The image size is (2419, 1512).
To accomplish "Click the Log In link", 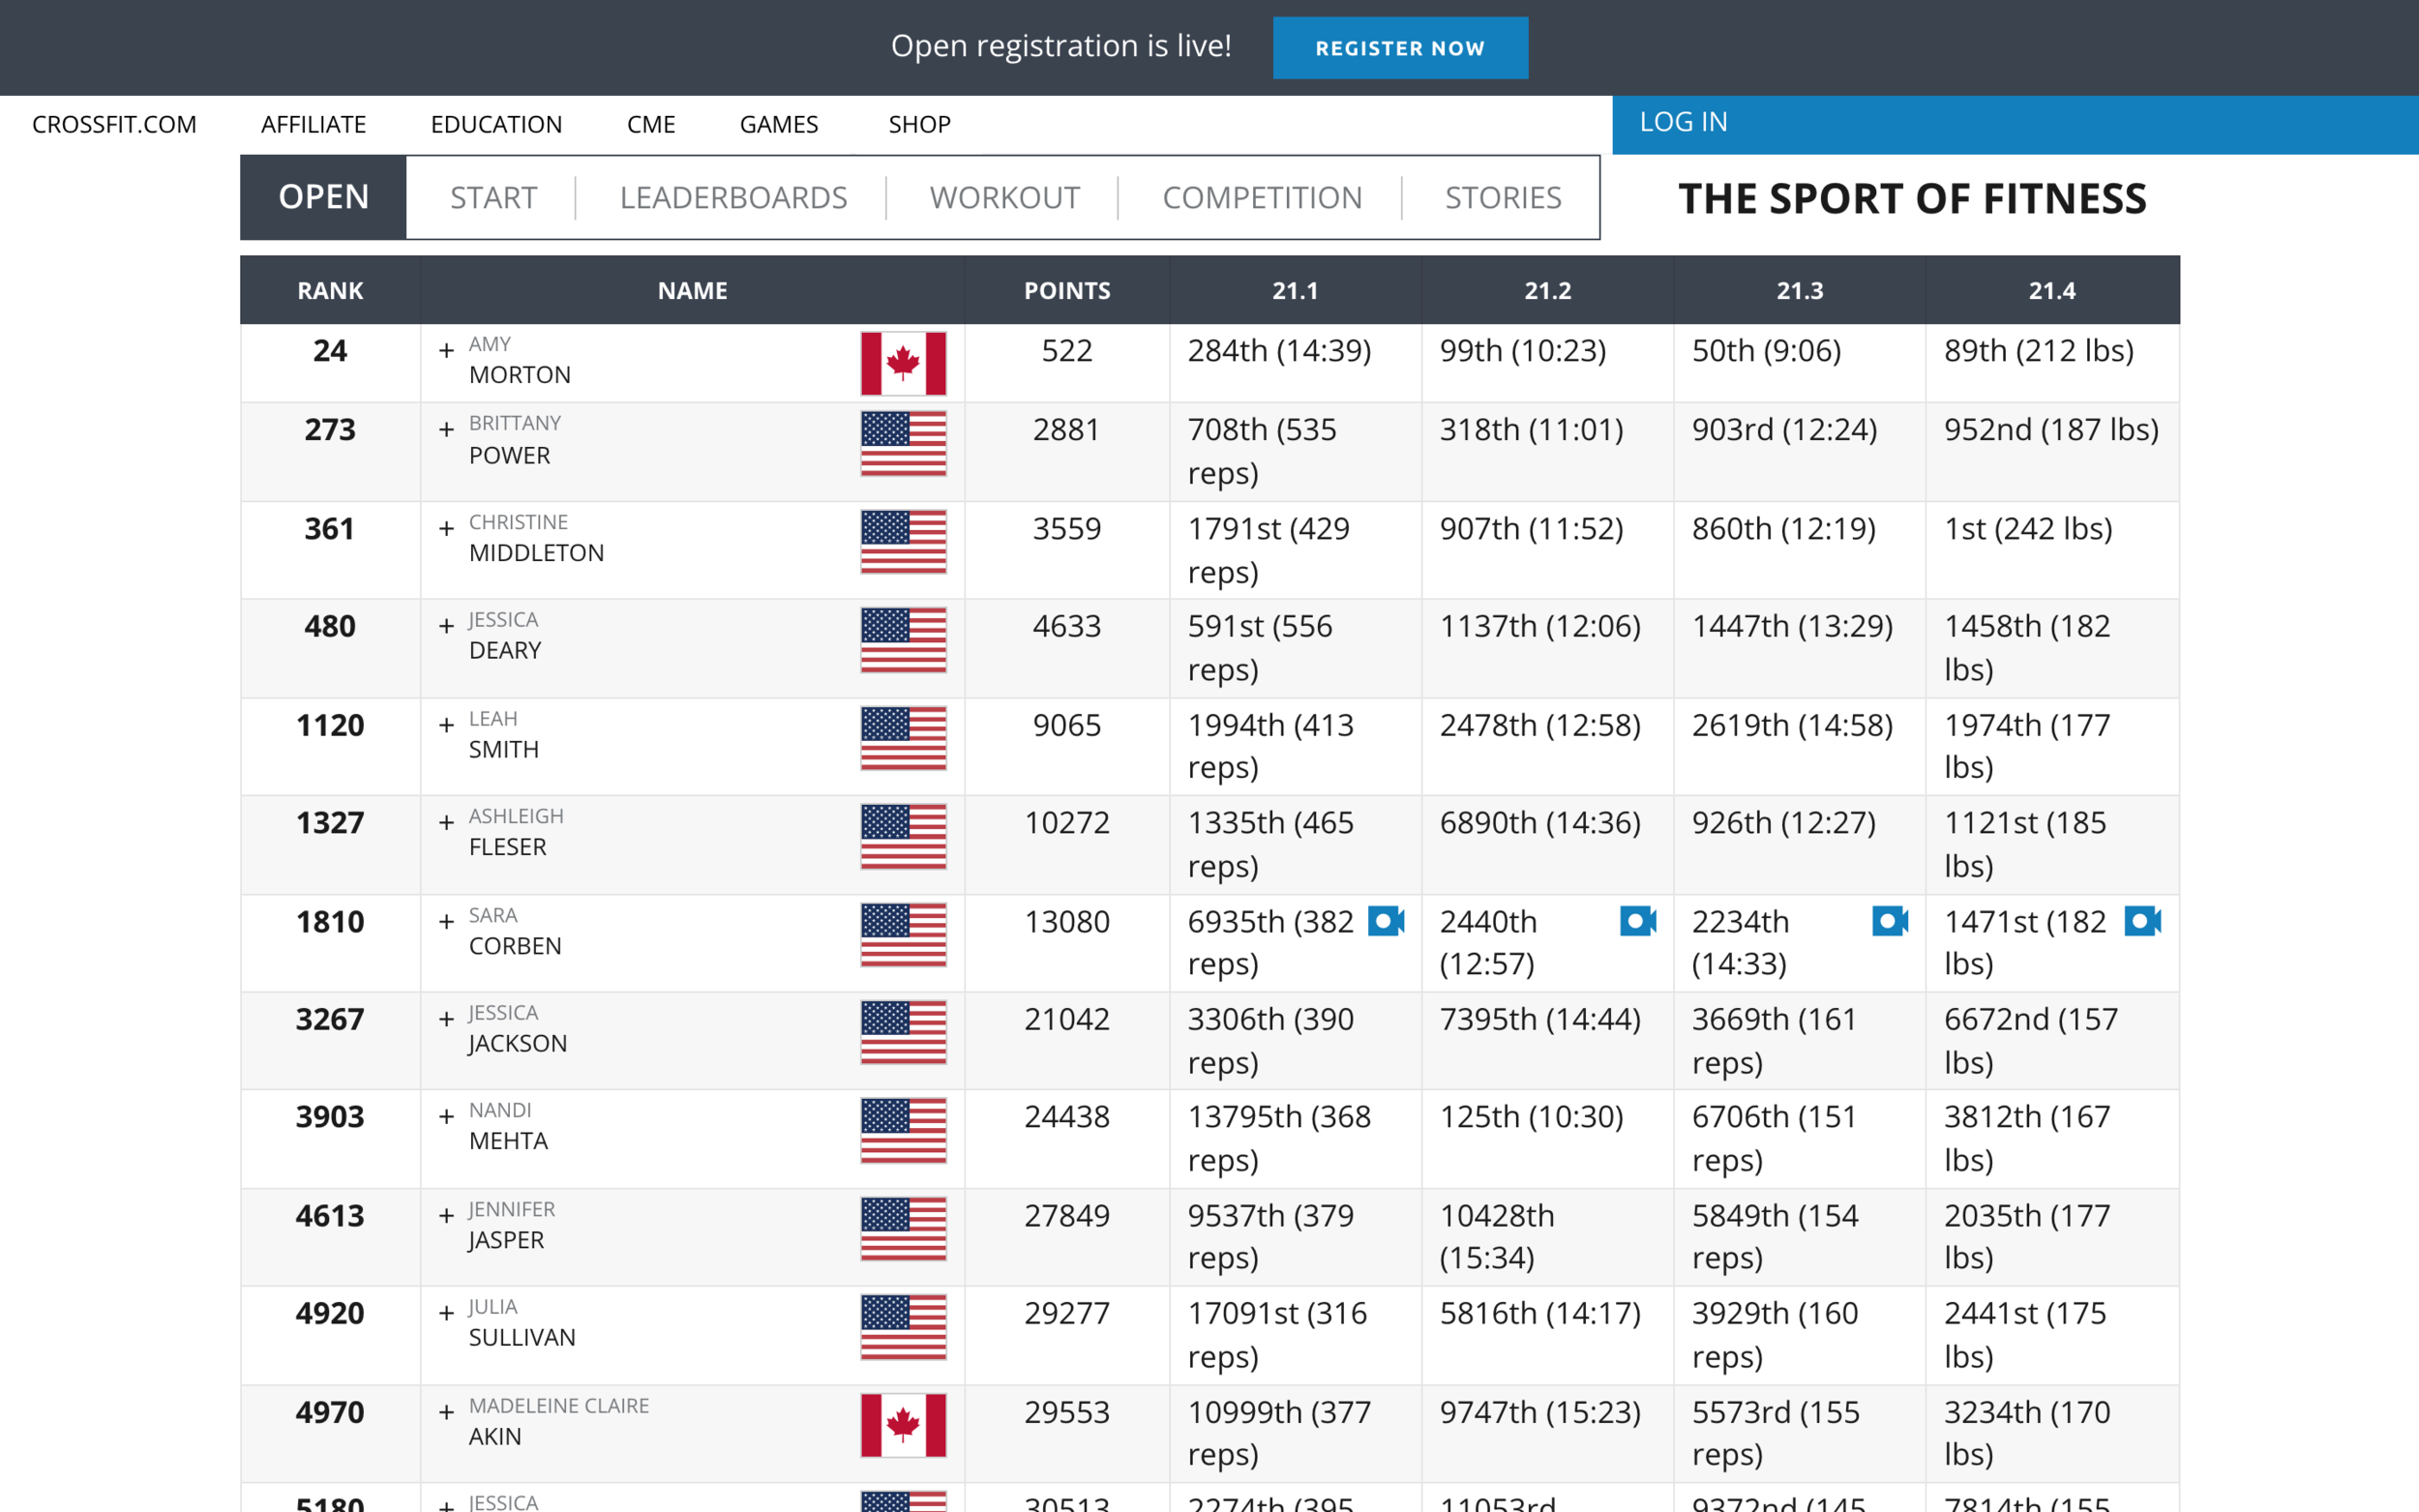I will tap(1683, 122).
